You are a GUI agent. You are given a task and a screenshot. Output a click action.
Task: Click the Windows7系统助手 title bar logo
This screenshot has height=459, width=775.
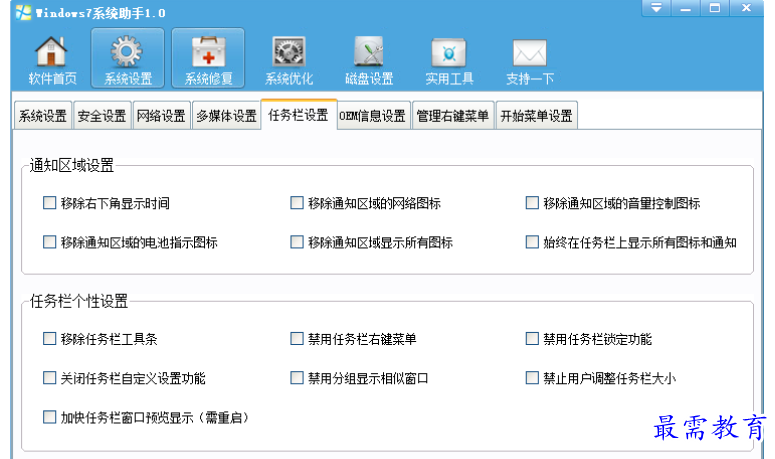click(x=23, y=12)
